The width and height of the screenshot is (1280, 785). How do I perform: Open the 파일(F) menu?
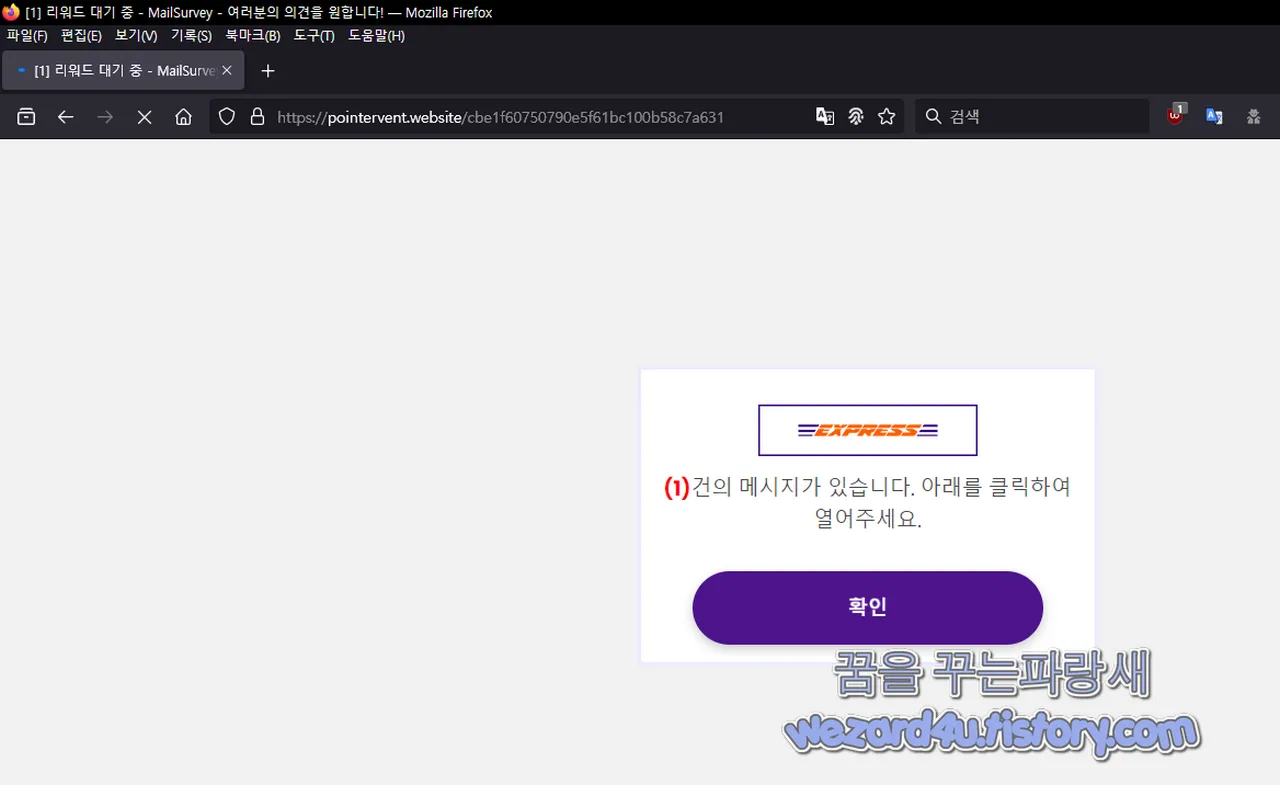pyautogui.click(x=27, y=36)
